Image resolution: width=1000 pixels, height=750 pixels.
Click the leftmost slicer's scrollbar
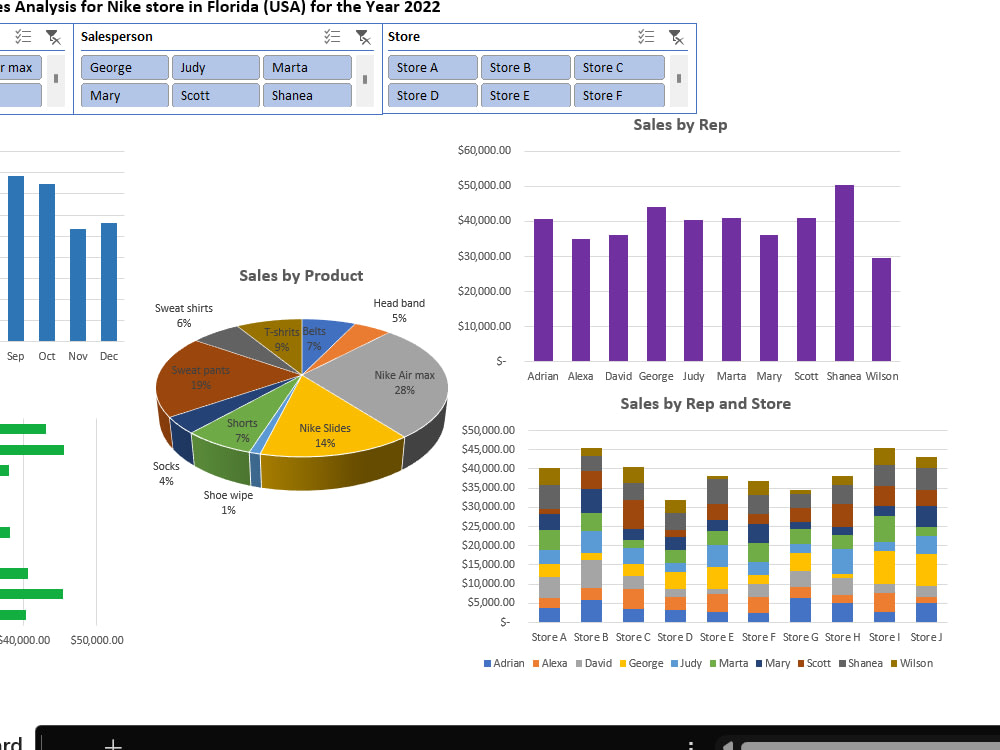[x=56, y=80]
